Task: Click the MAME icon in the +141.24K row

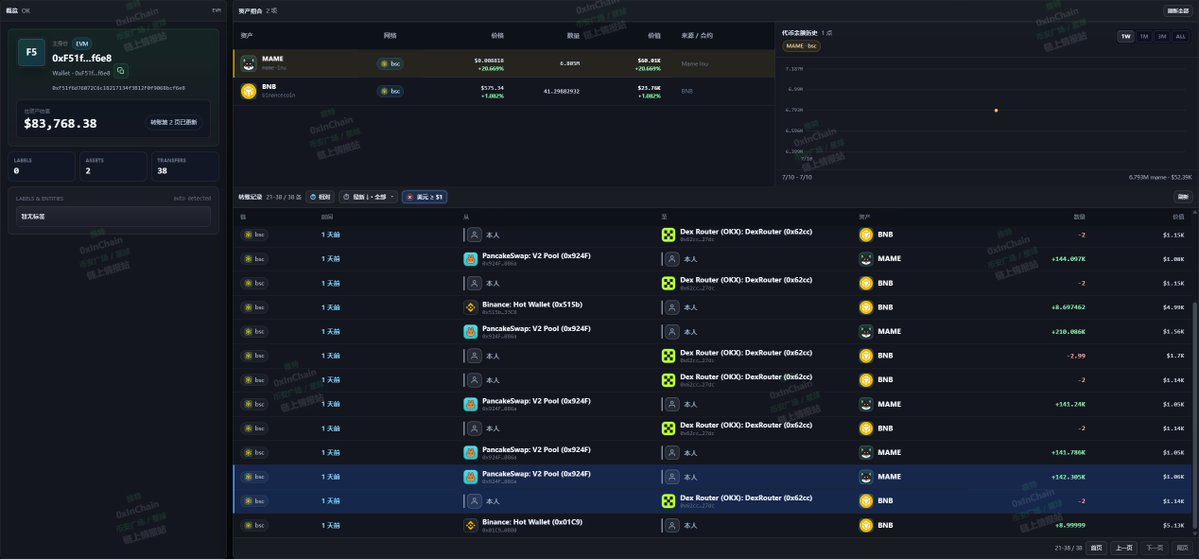Action: 866,404
